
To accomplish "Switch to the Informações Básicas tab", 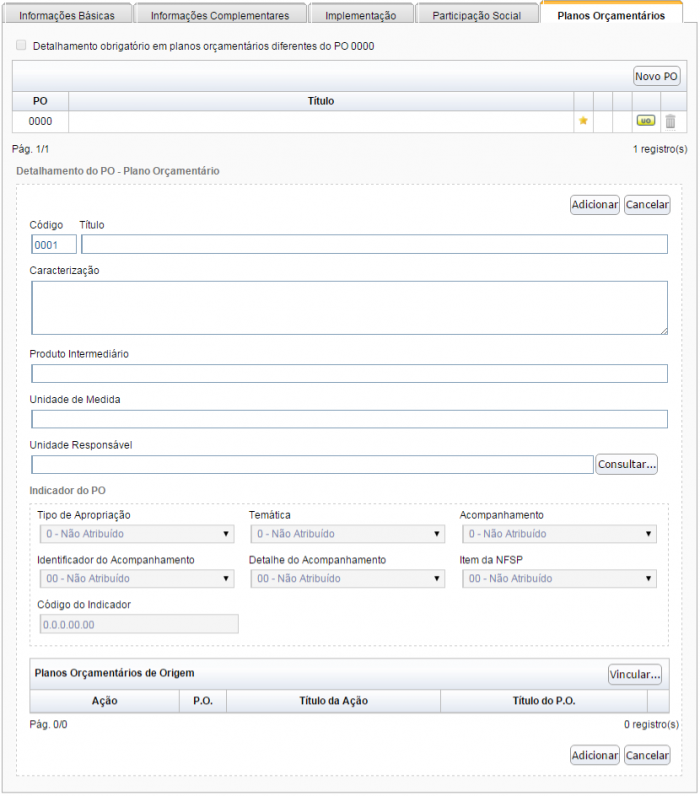I will pyautogui.click(x=67, y=16).
